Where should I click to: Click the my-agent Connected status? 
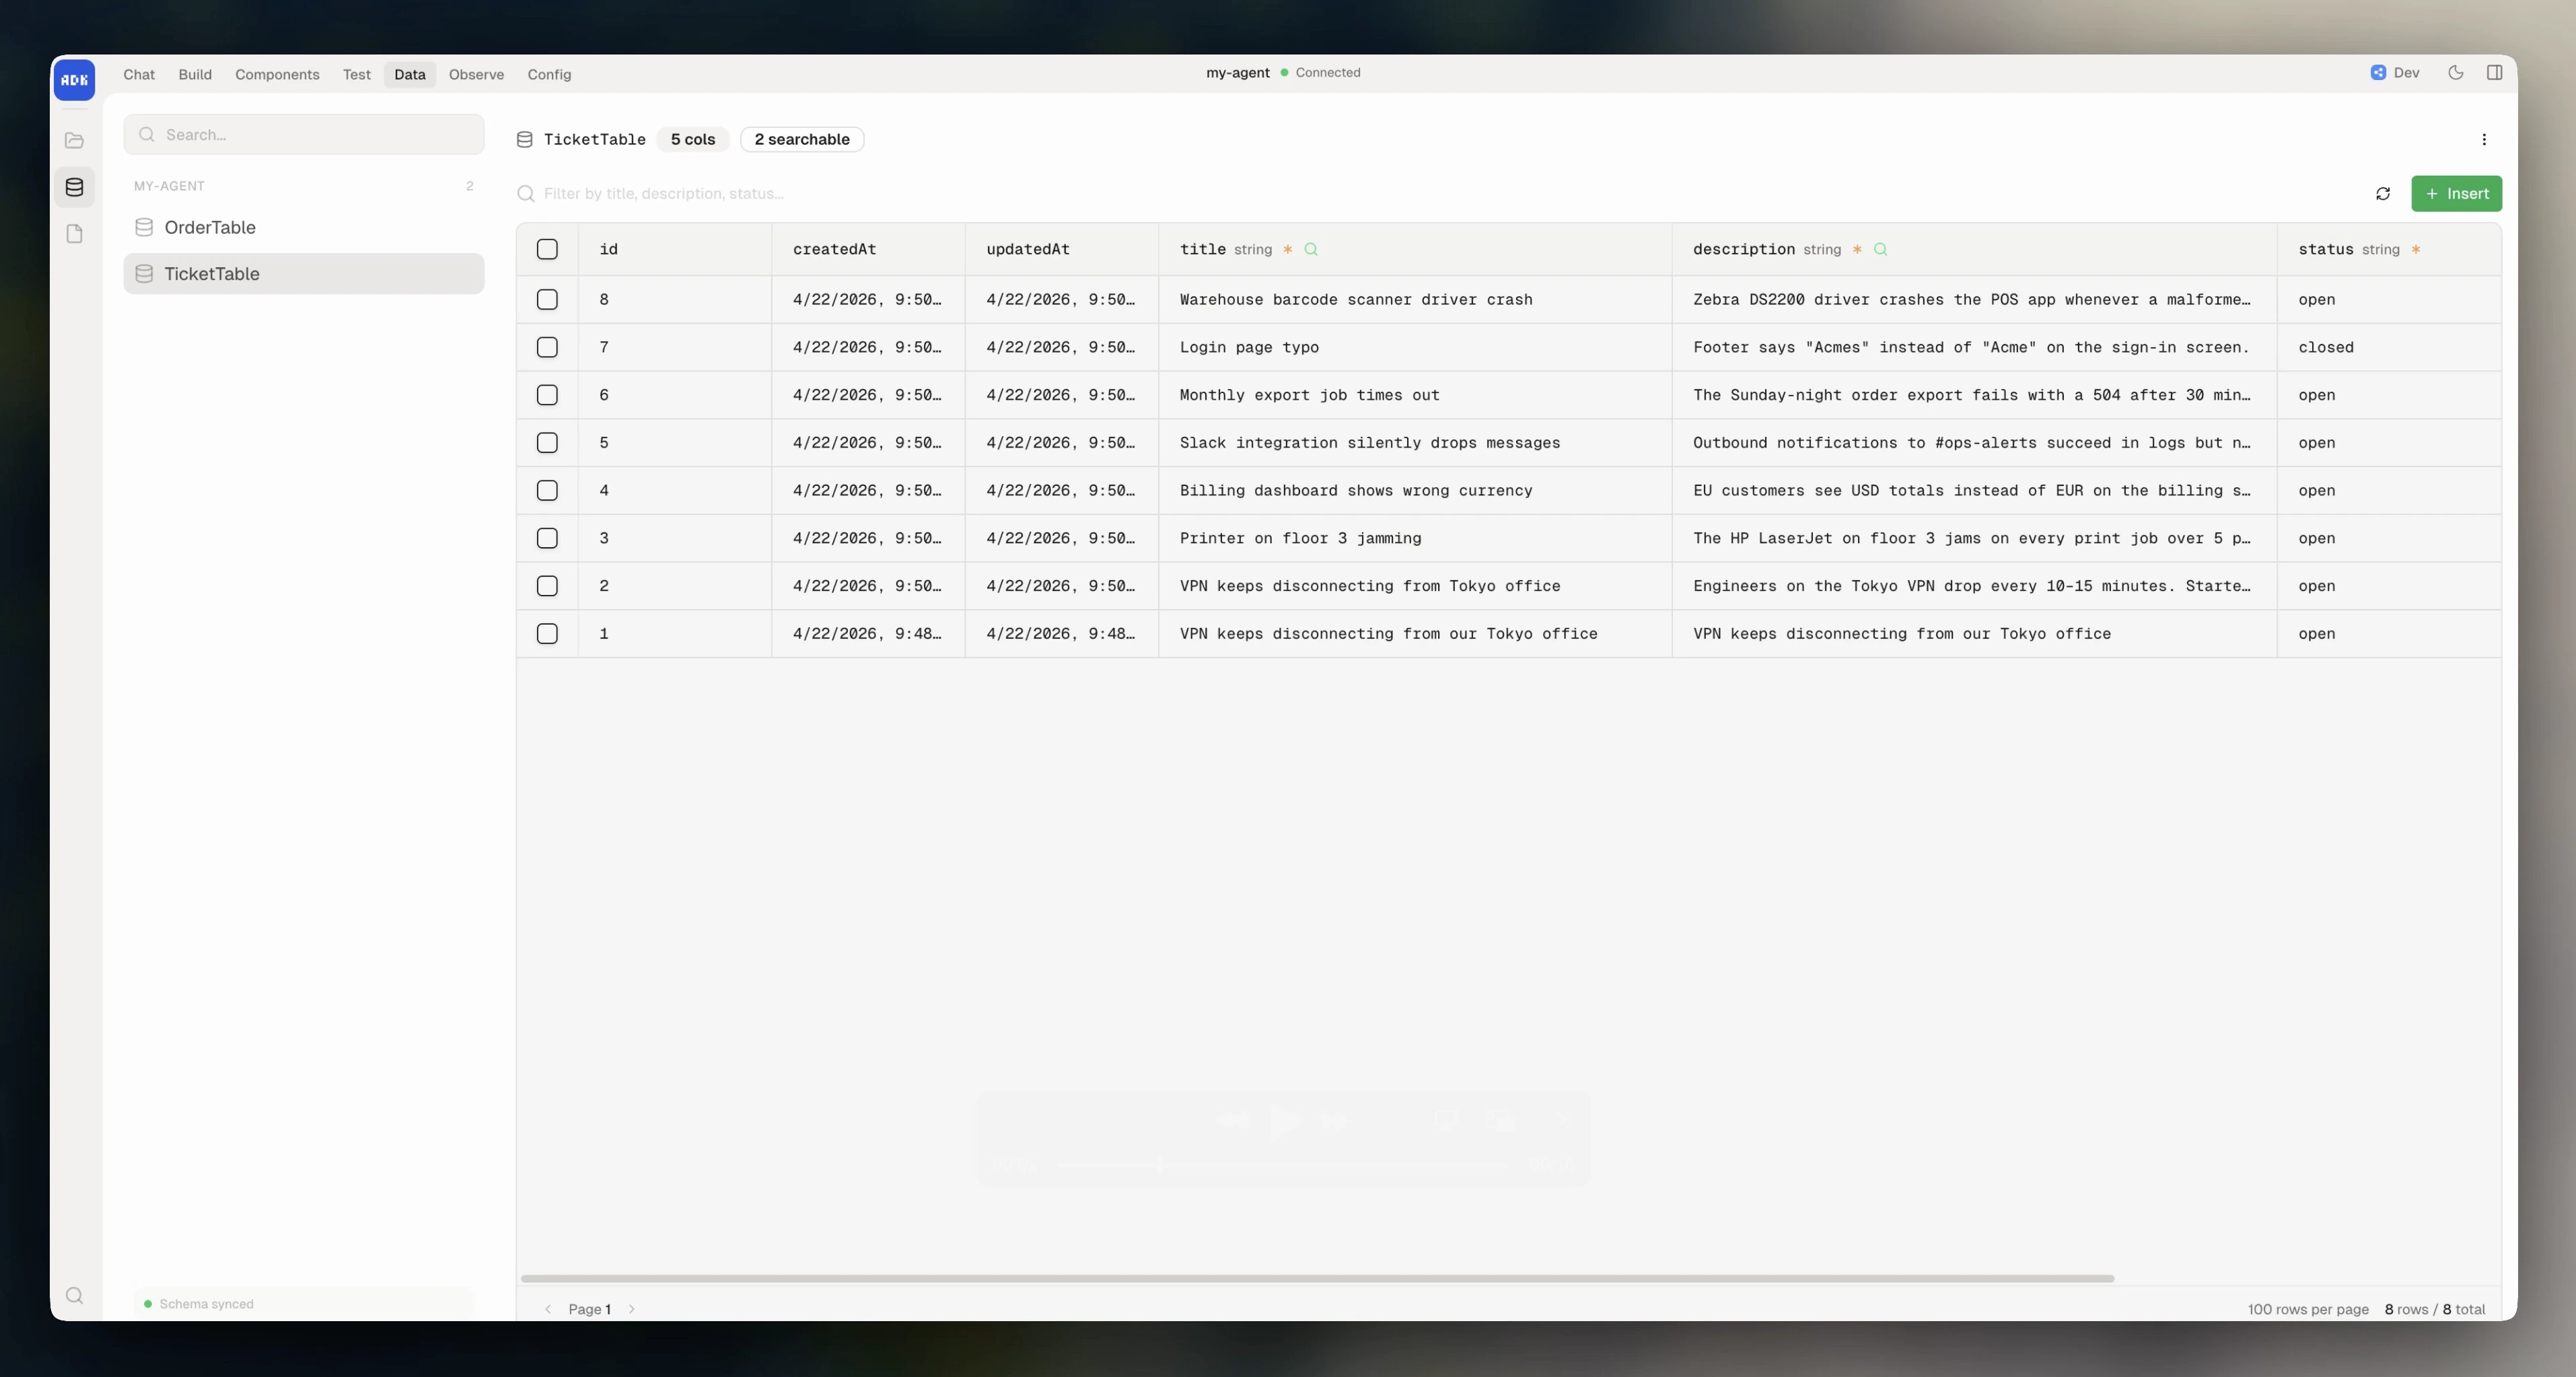(1283, 72)
